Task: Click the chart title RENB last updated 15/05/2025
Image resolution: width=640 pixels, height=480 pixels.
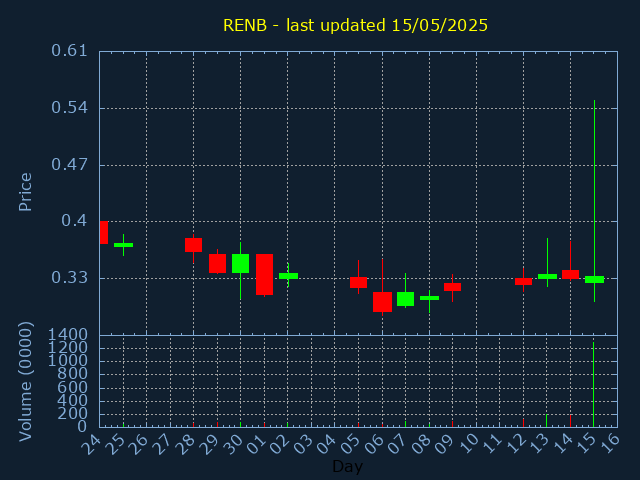Action: [355, 25]
